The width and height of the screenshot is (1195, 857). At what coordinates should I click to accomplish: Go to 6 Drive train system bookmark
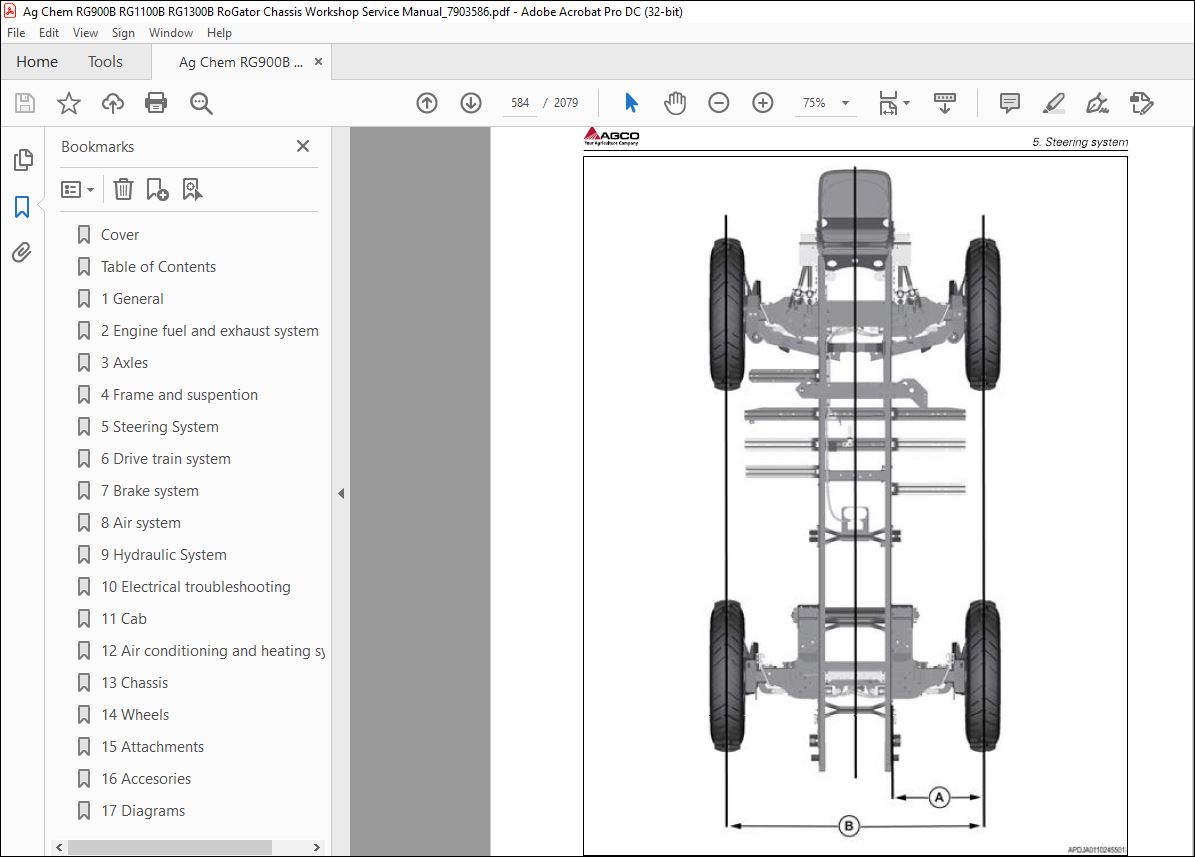(165, 459)
